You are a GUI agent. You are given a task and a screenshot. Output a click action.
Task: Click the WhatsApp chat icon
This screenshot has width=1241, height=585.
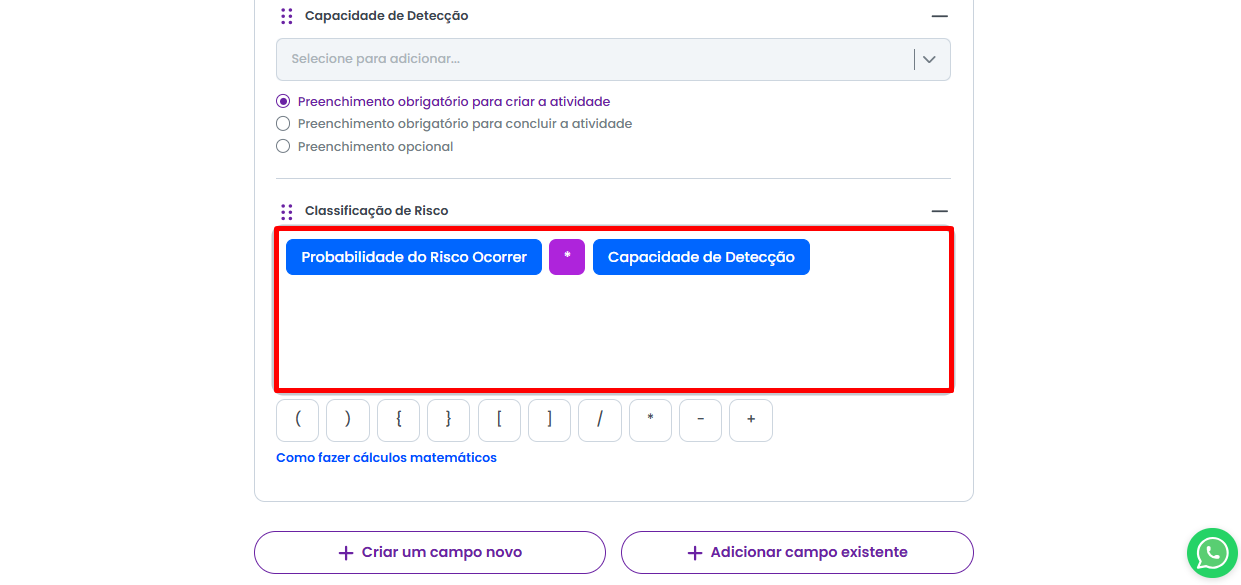1212,553
